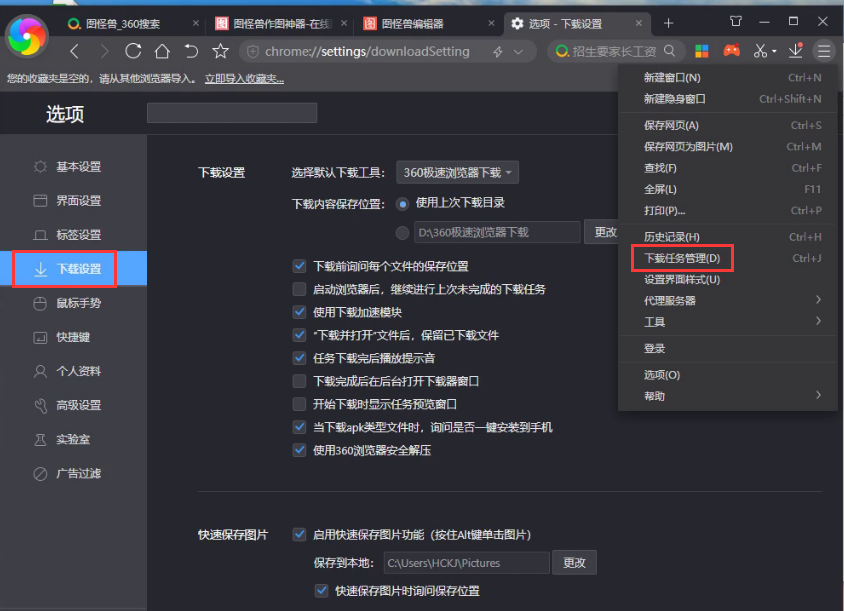Click the options search input box
This screenshot has height=611, width=844.
232,113
